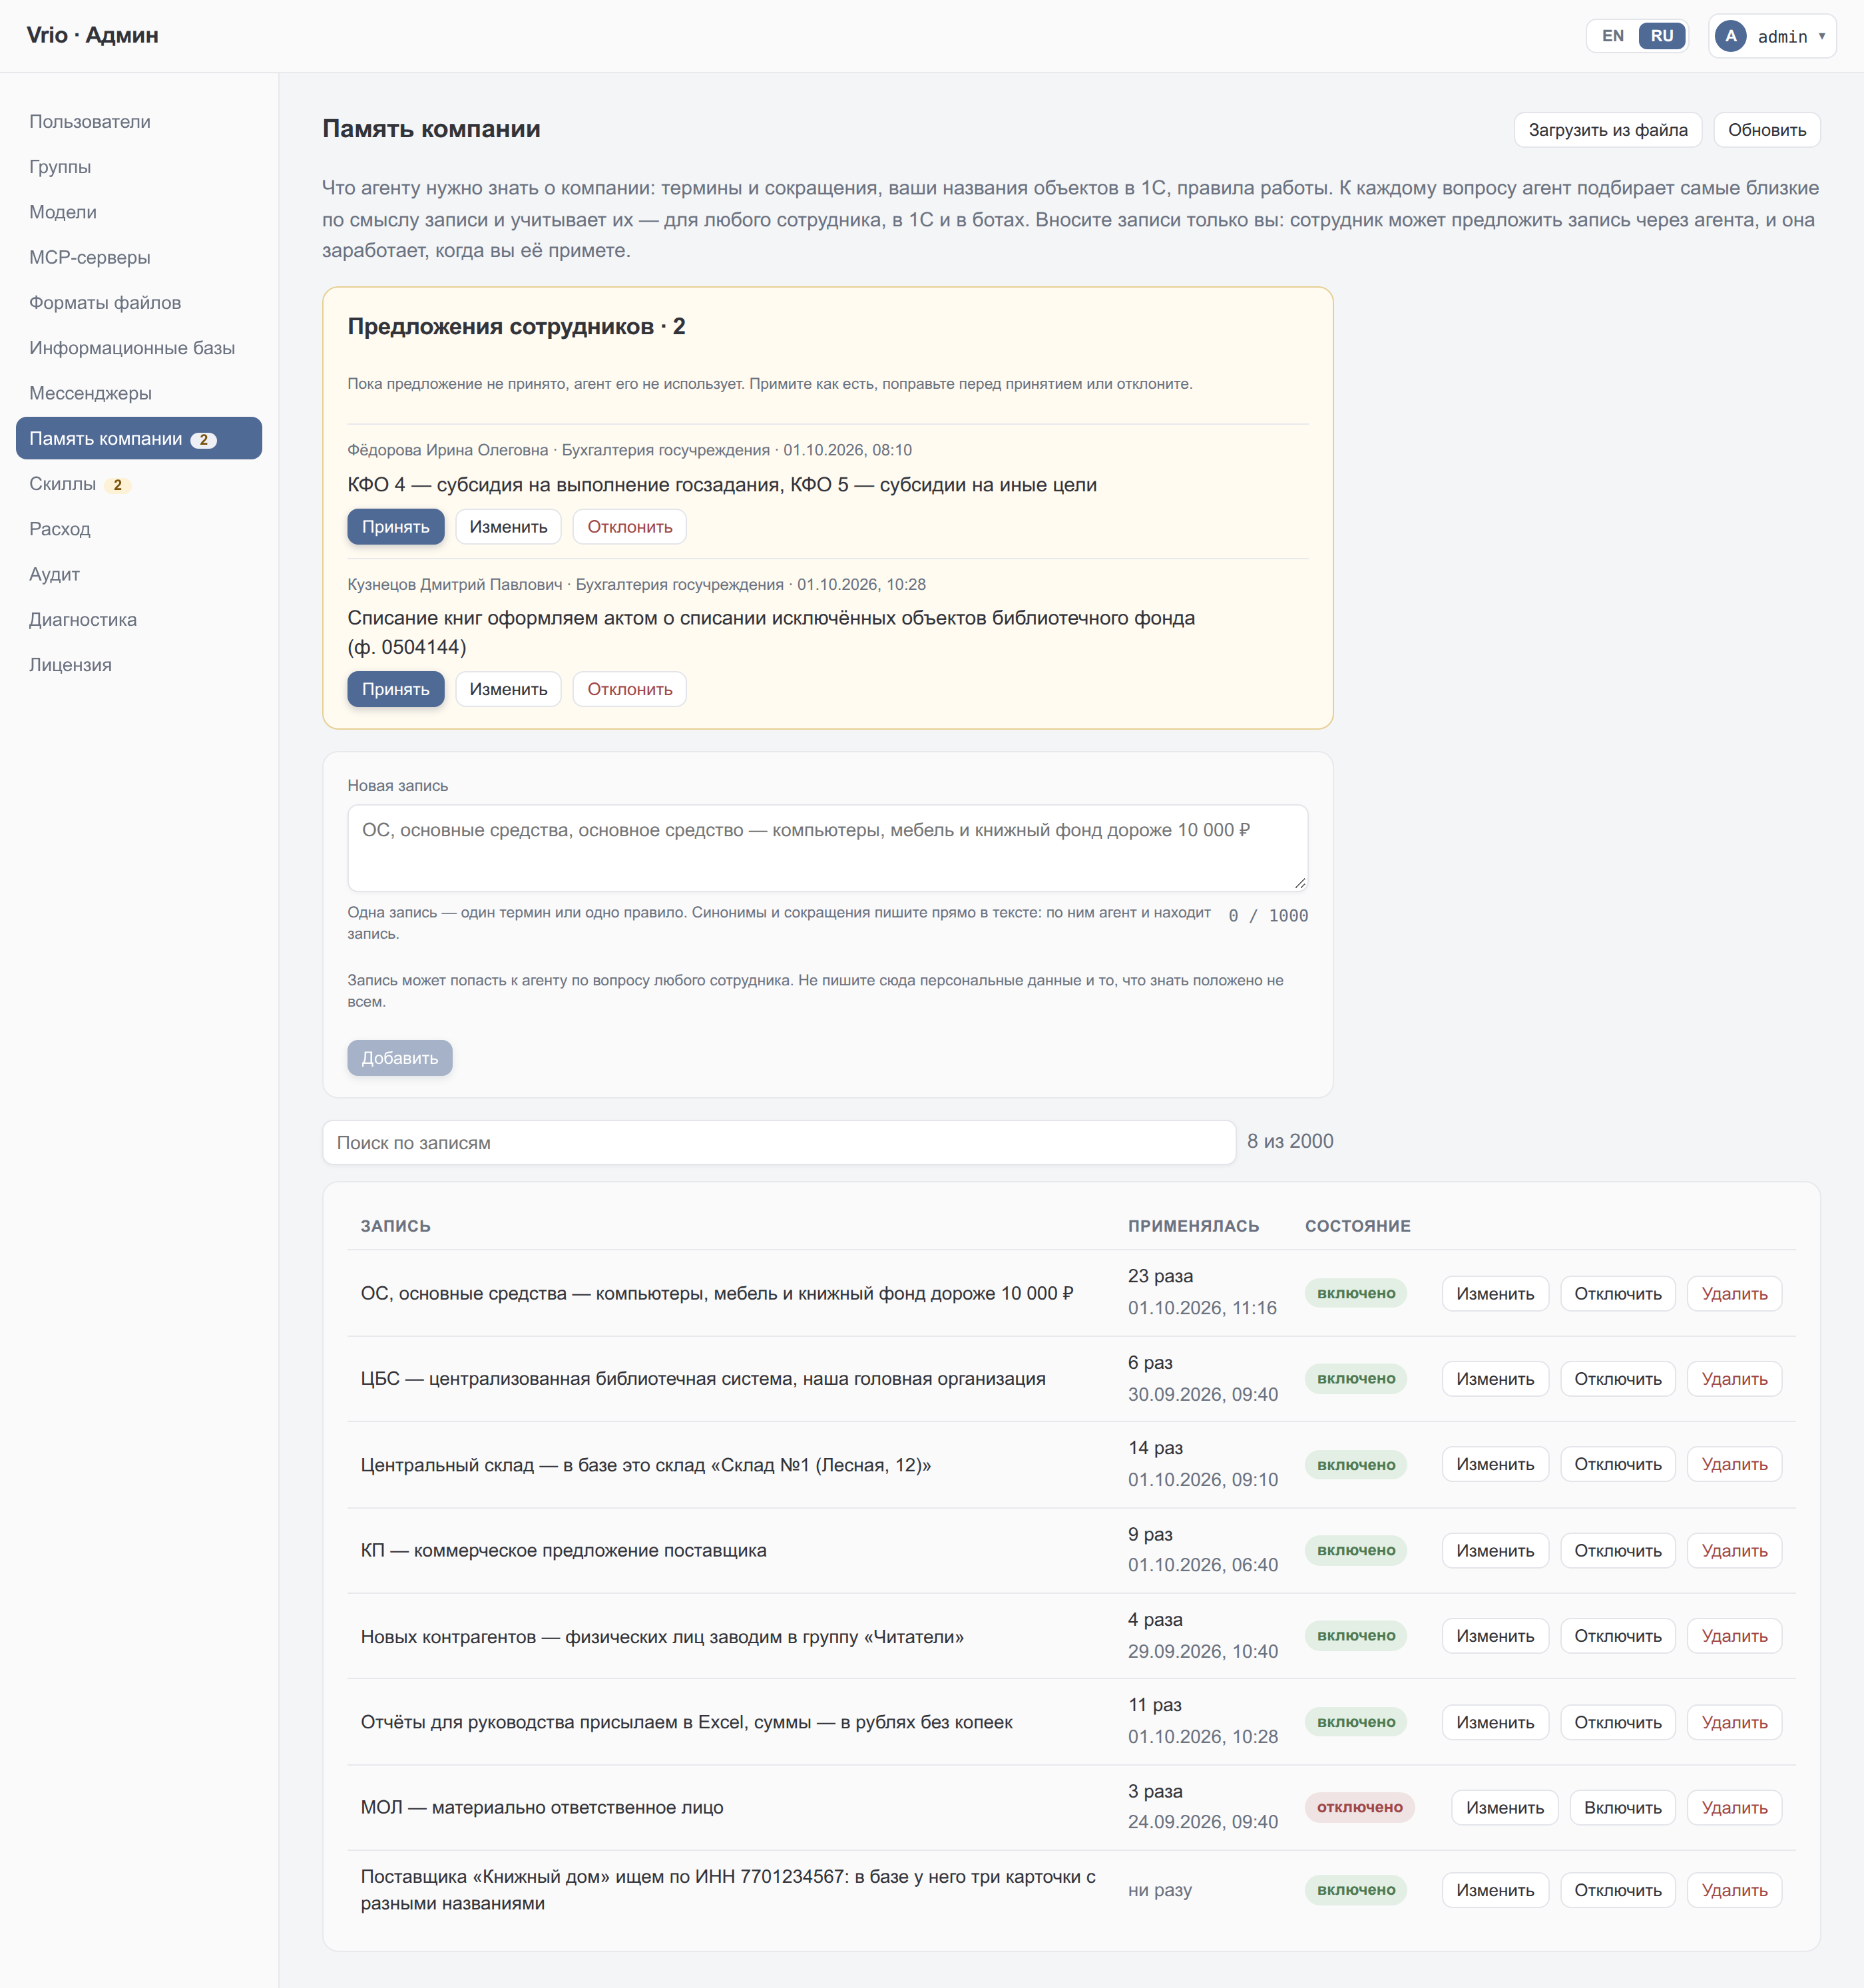
Task: Click the Vrio · Админ logo title
Action: (x=92, y=35)
